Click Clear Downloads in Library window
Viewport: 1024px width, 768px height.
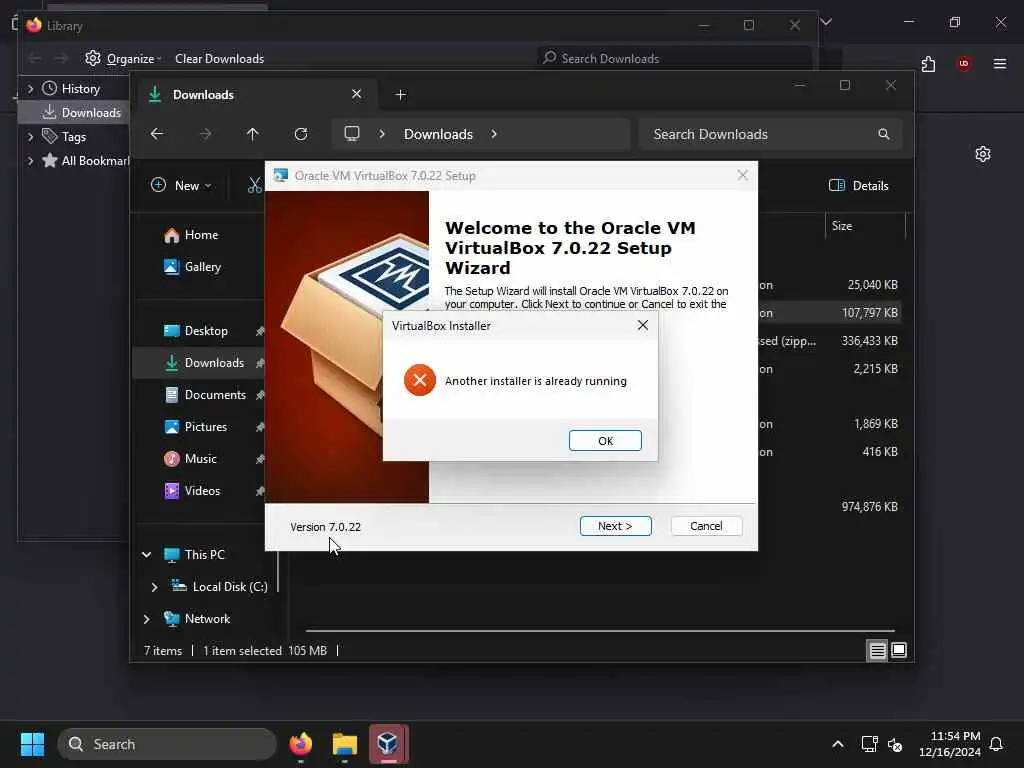click(x=219, y=58)
